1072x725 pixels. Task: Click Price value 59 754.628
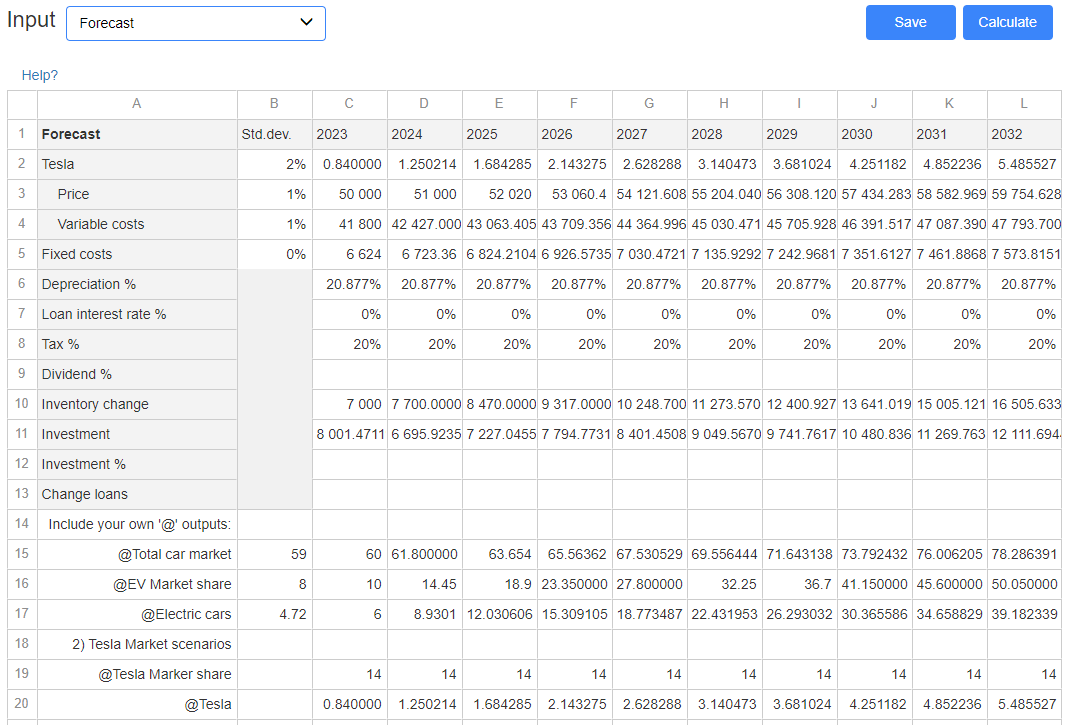pyautogui.click(x=1024, y=194)
